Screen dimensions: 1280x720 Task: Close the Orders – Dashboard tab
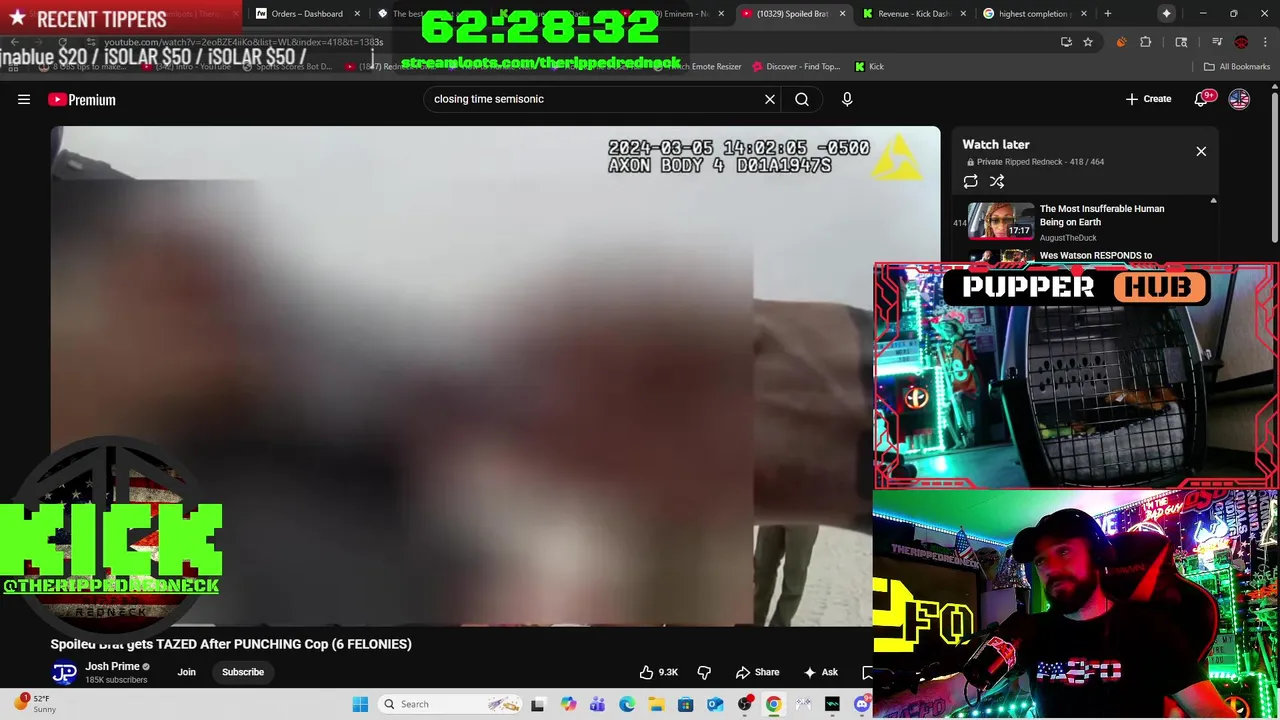[357, 14]
